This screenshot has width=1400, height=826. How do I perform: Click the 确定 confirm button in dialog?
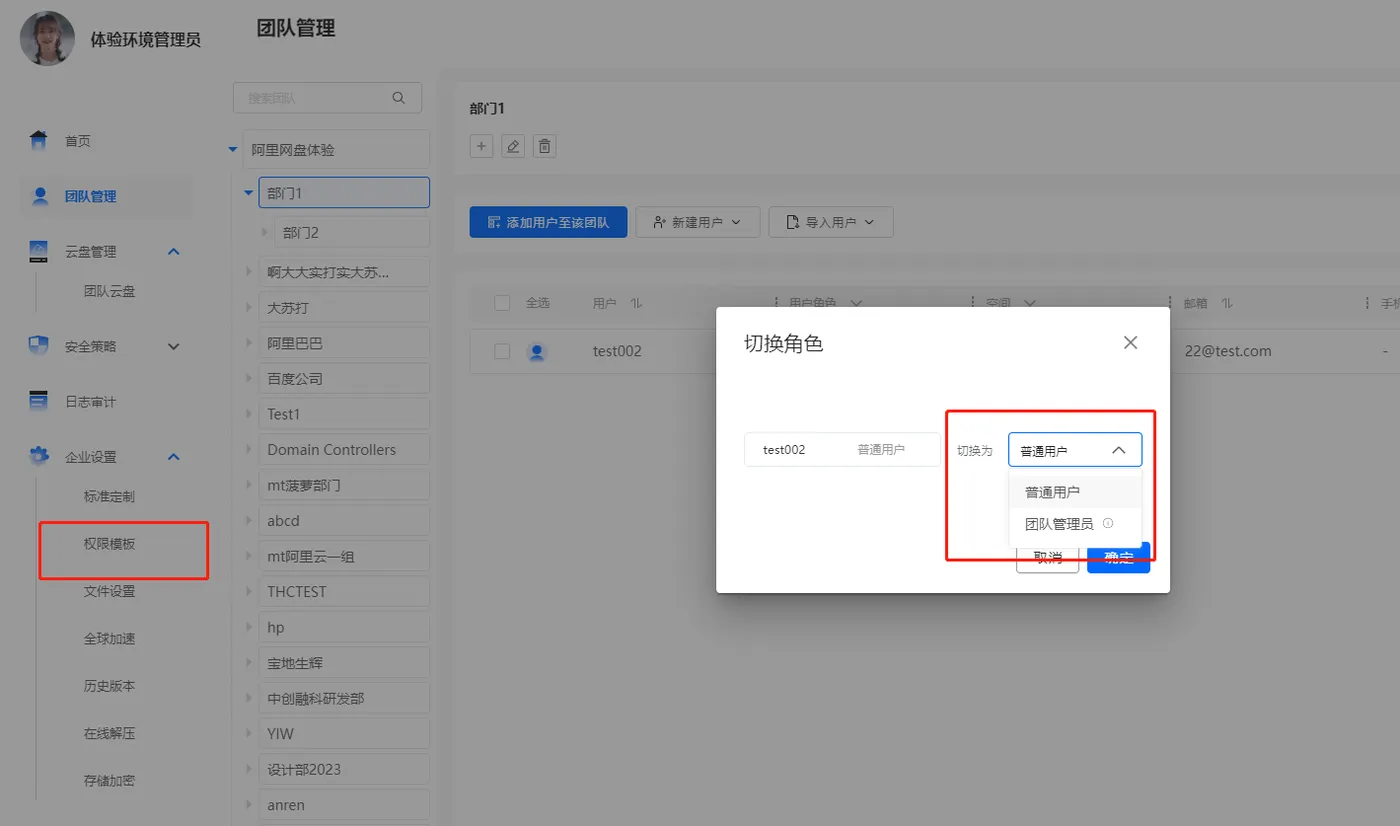[x=1119, y=557]
